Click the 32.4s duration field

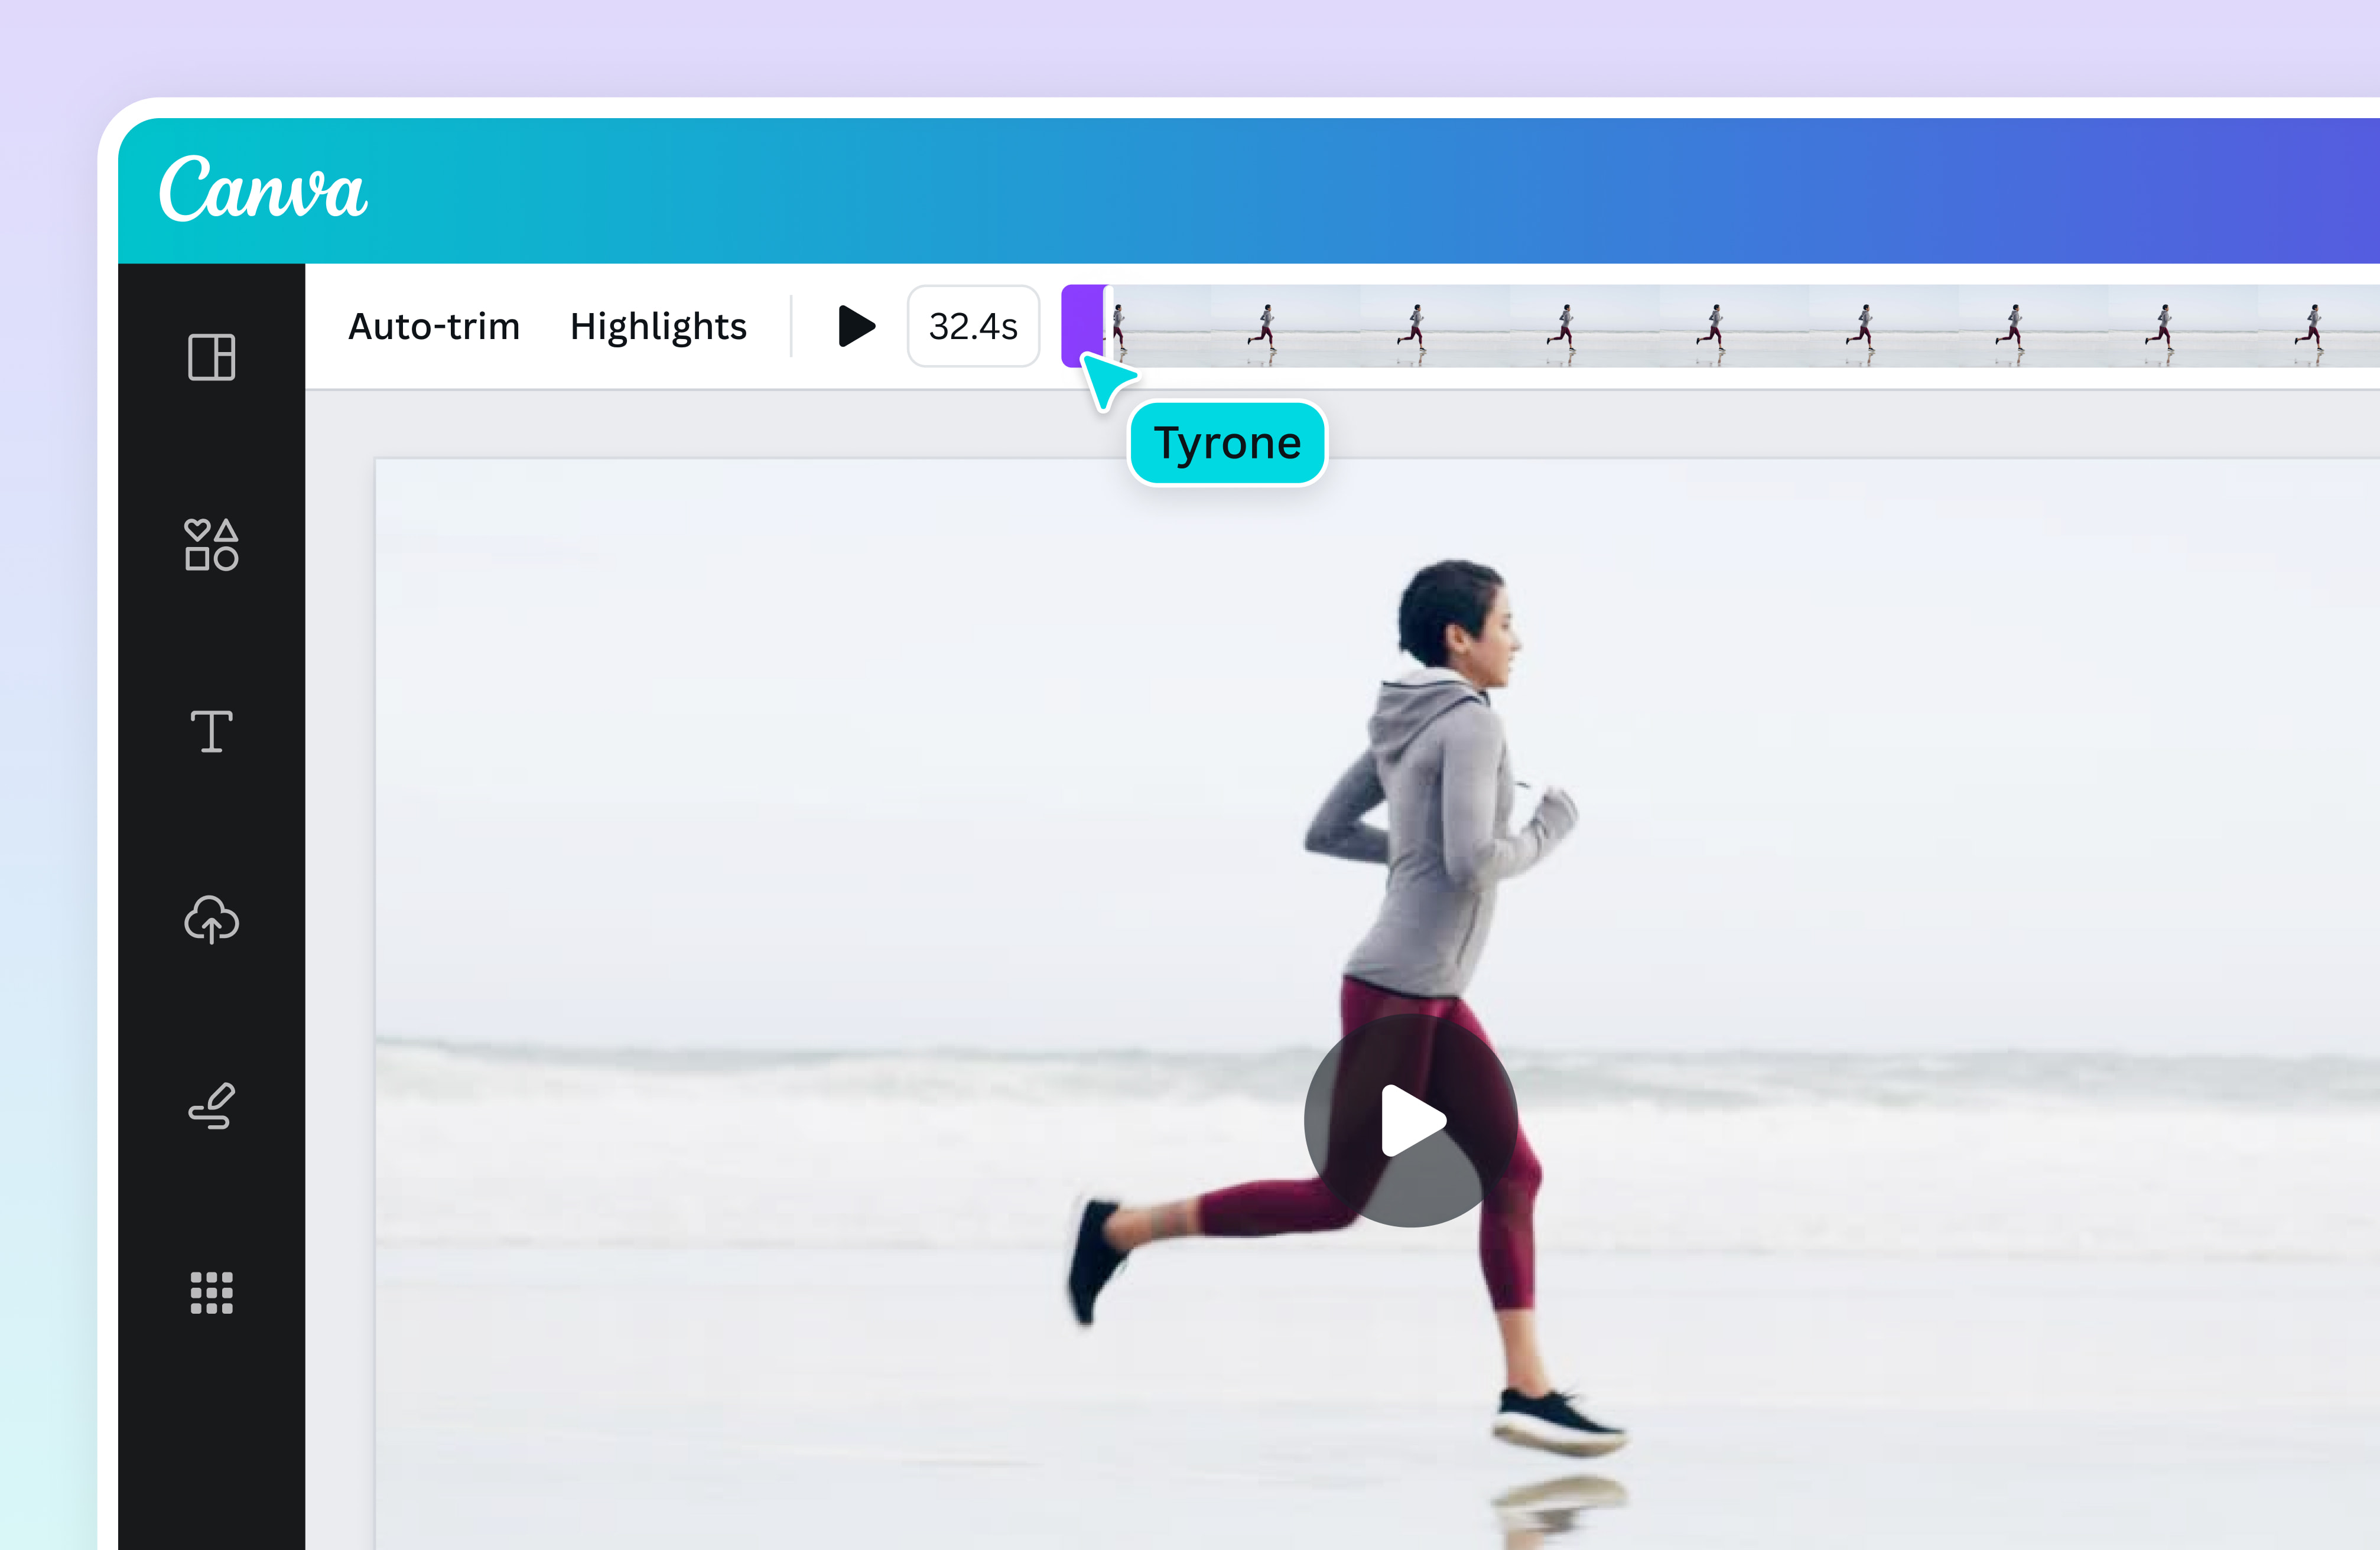click(973, 326)
